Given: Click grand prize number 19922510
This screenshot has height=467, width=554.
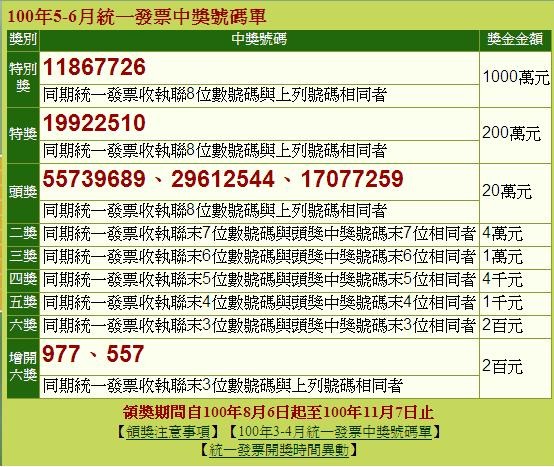Looking at the screenshot, I should 94,123.
